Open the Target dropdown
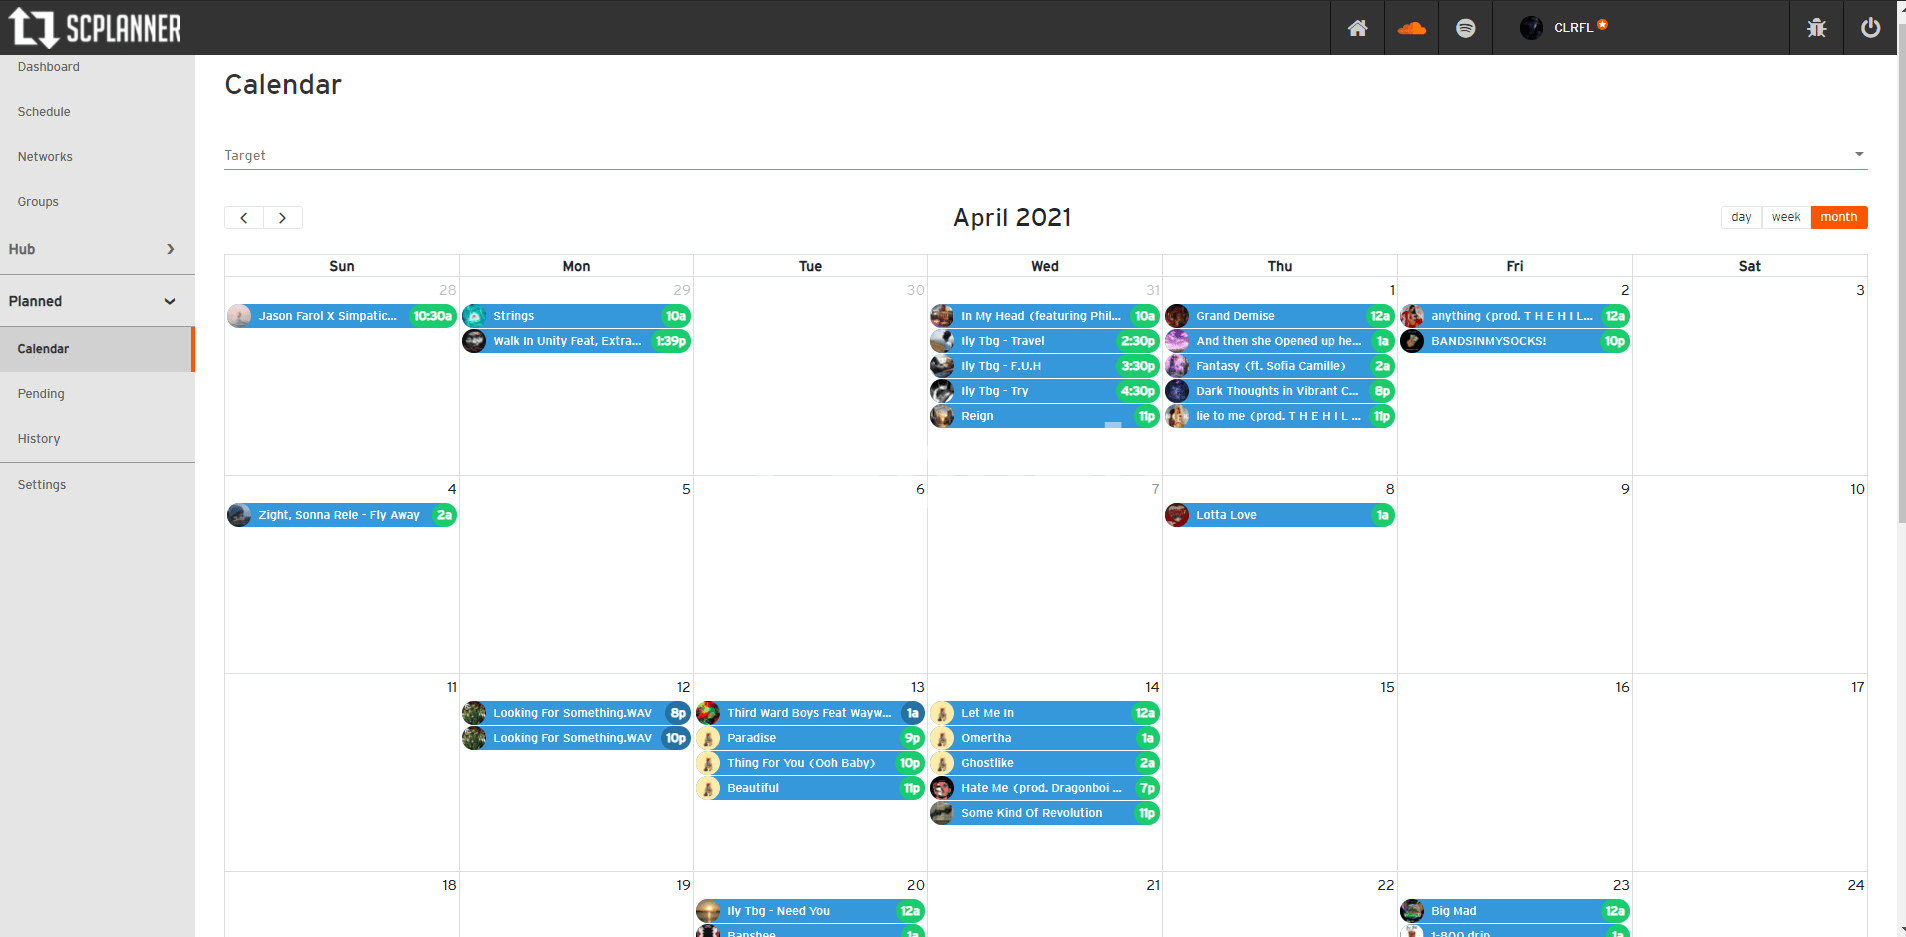The width and height of the screenshot is (1906, 937). [x=1045, y=155]
